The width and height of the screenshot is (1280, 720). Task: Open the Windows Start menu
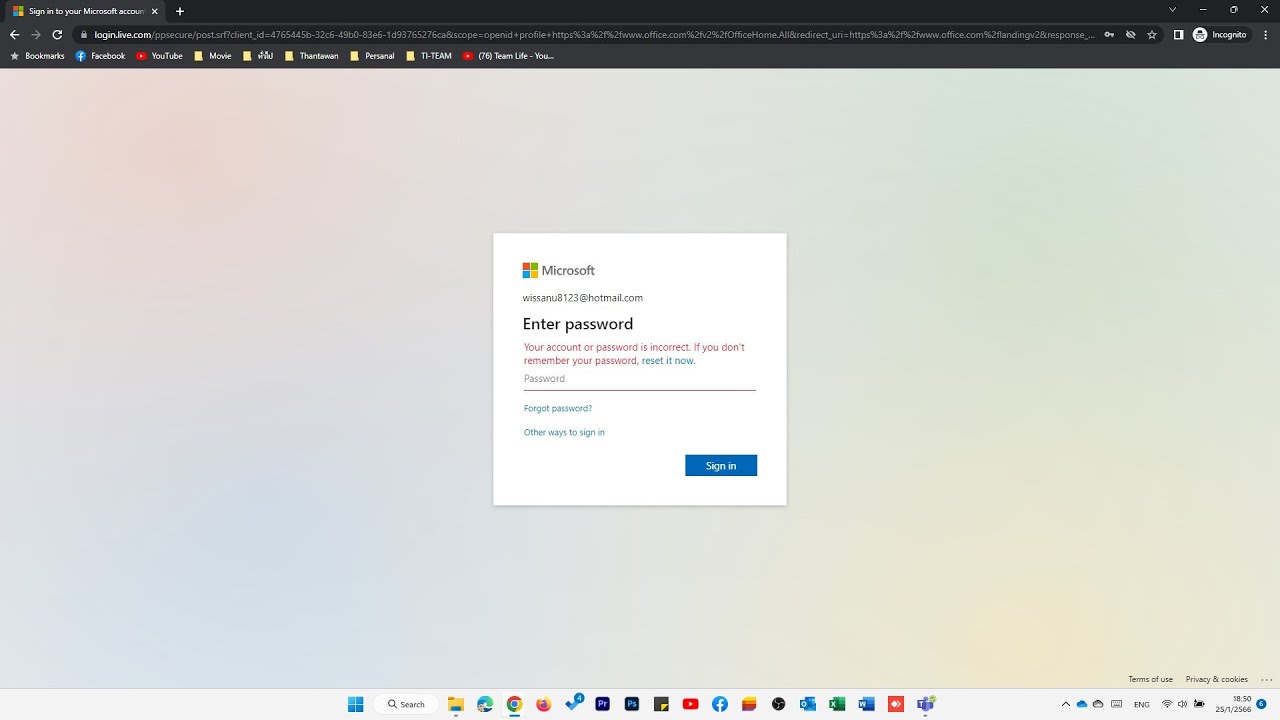click(x=356, y=704)
